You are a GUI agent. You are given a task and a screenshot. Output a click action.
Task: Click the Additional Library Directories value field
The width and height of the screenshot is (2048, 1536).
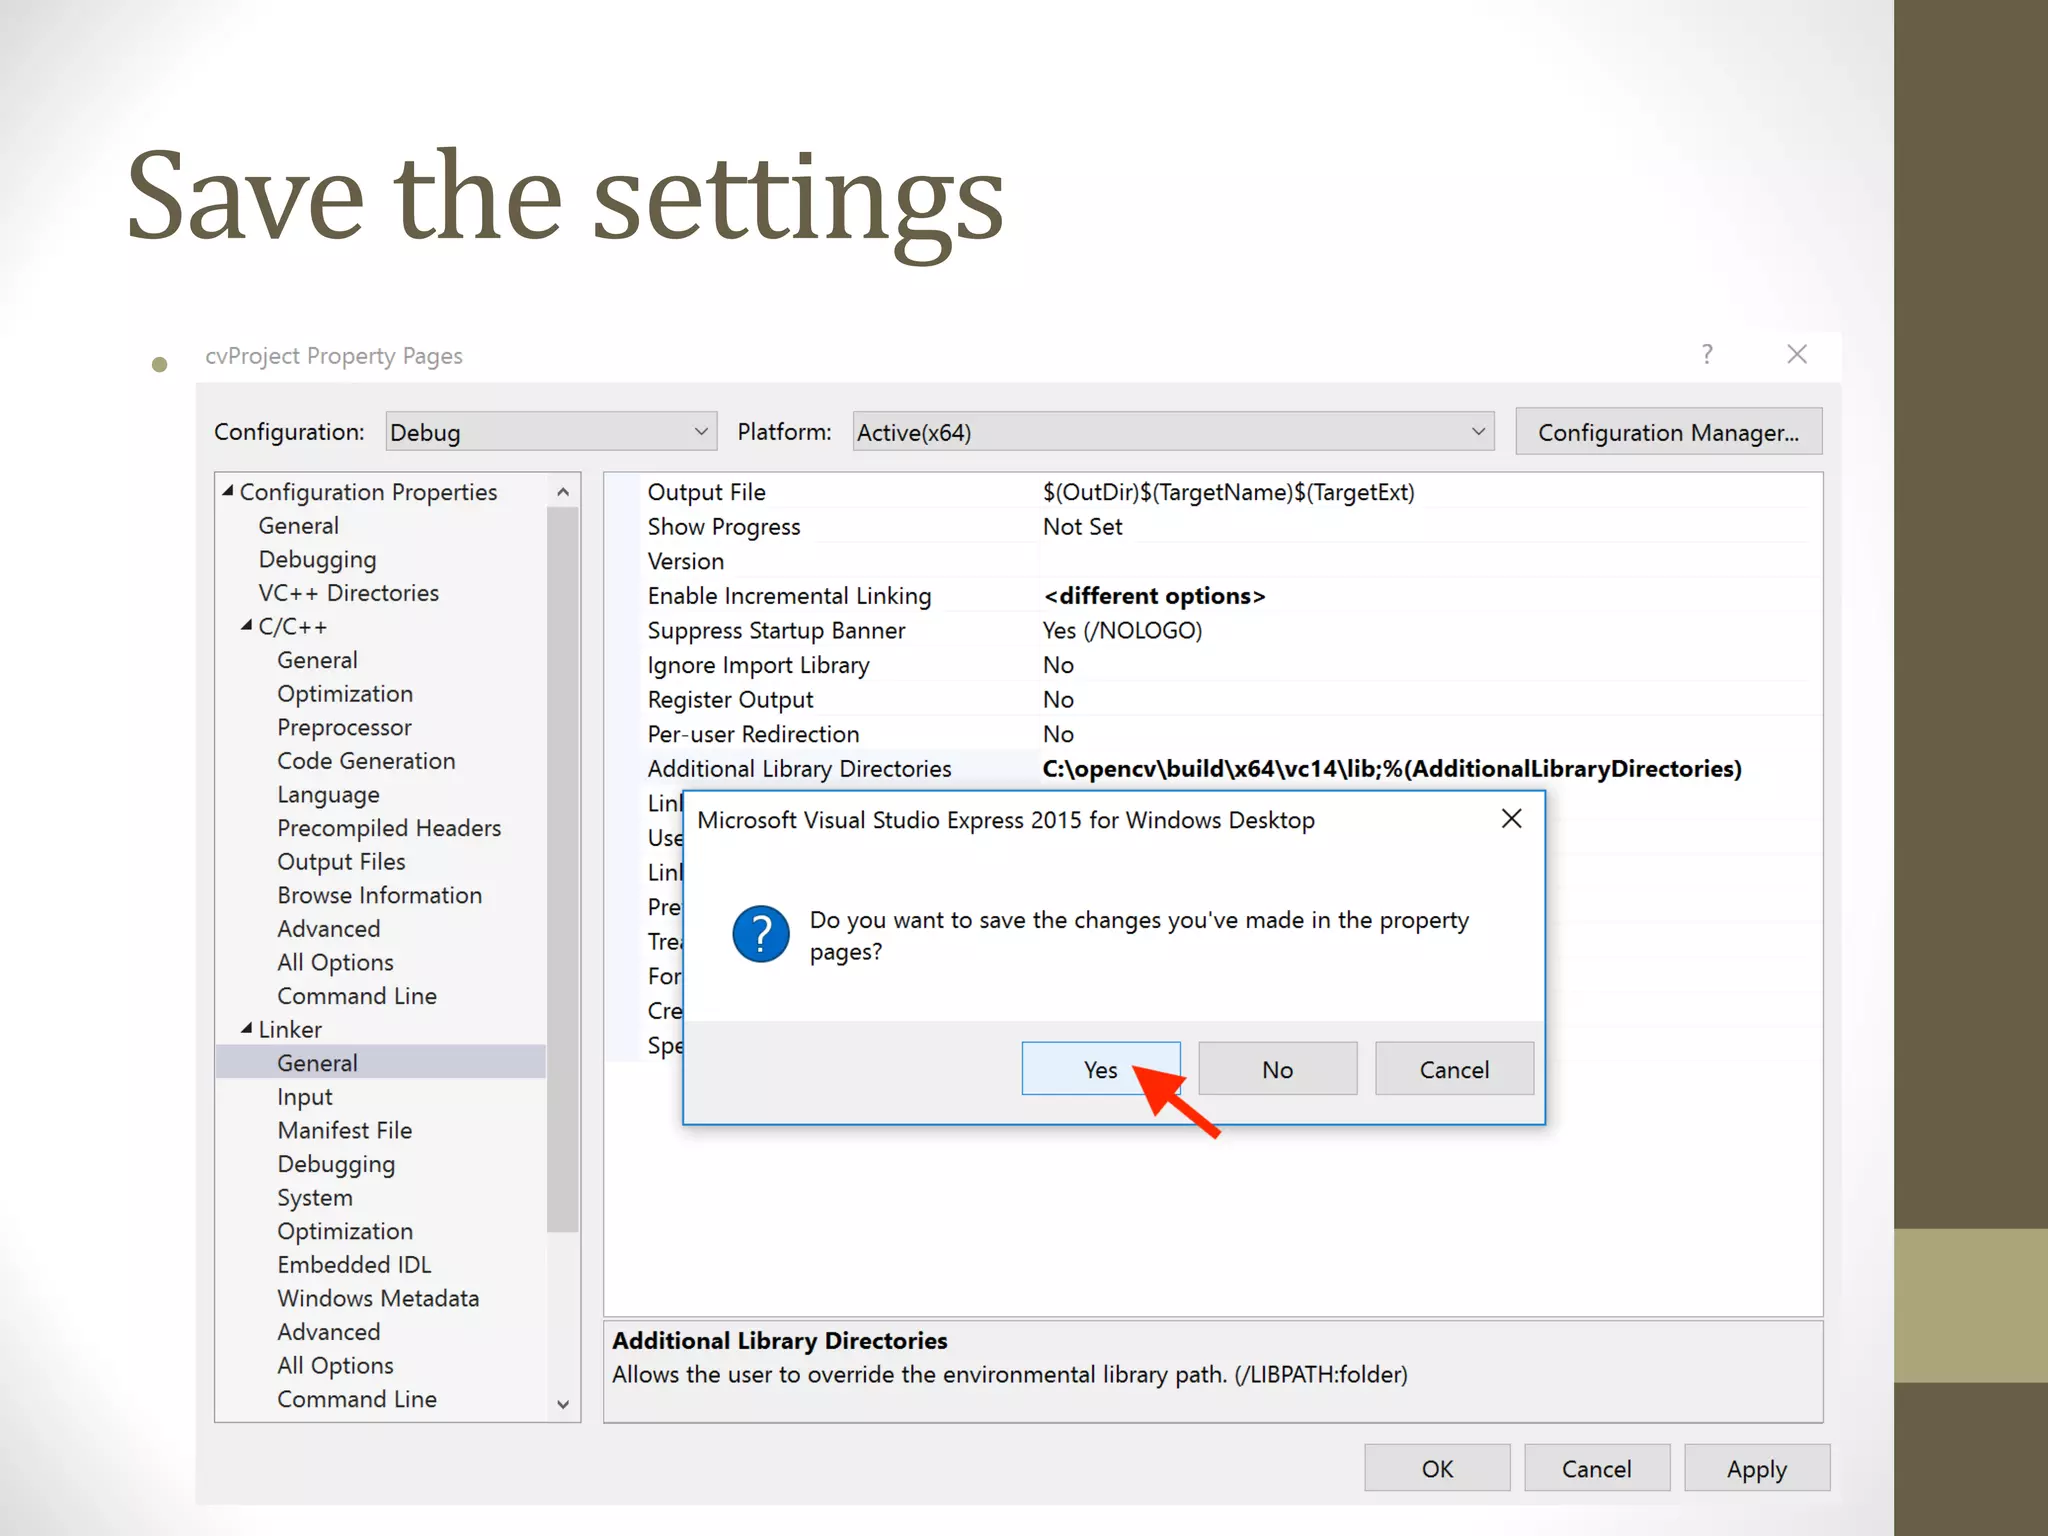coord(1390,769)
